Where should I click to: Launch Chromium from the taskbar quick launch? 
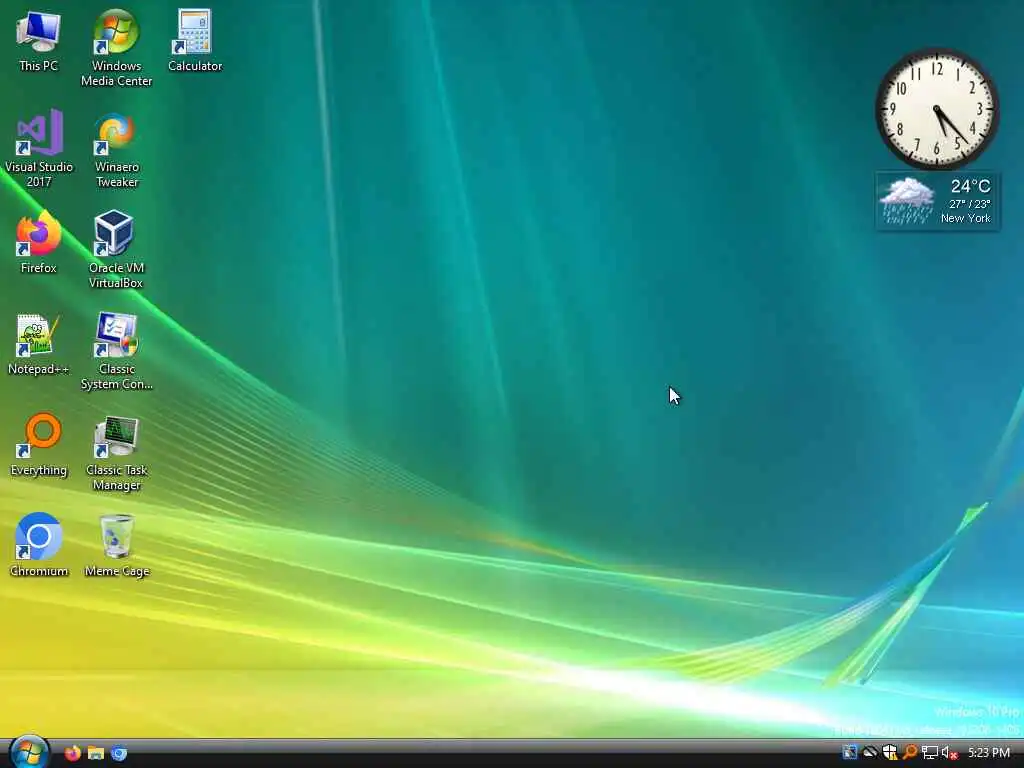coord(119,753)
